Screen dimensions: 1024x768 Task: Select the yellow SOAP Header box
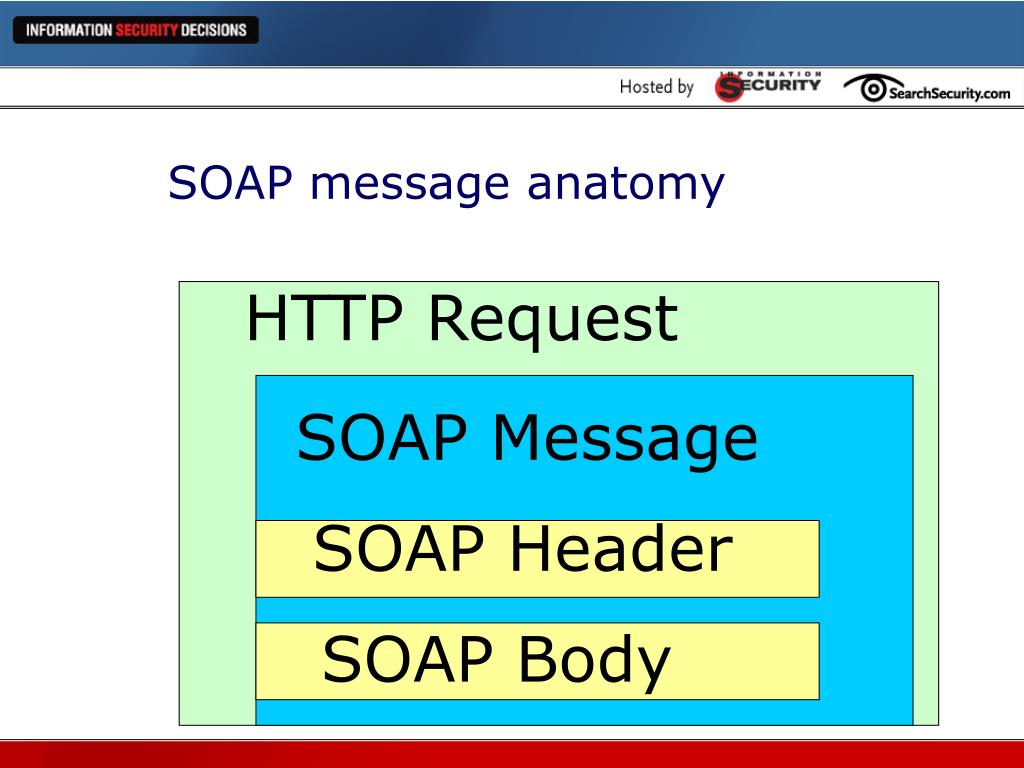coord(537,558)
